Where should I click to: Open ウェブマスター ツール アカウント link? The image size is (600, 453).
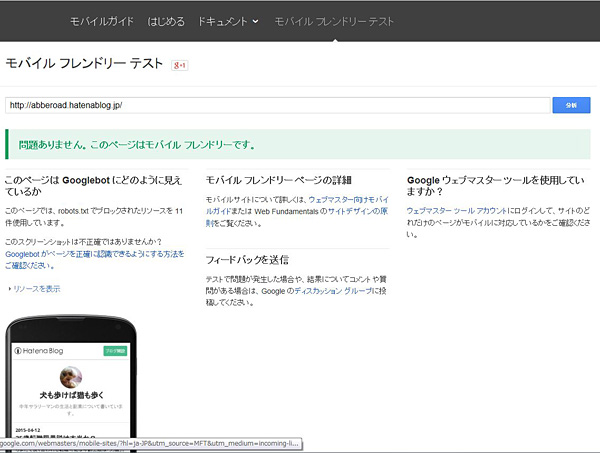click(x=457, y=211)
